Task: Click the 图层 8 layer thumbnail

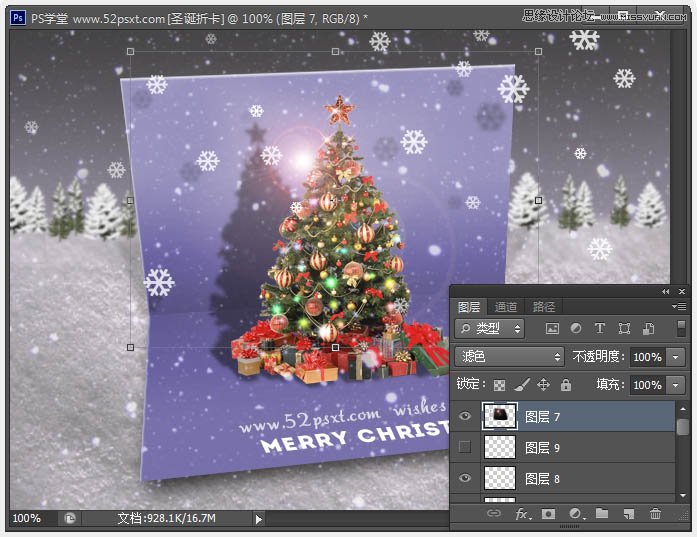Action: [x=500, y=478]
